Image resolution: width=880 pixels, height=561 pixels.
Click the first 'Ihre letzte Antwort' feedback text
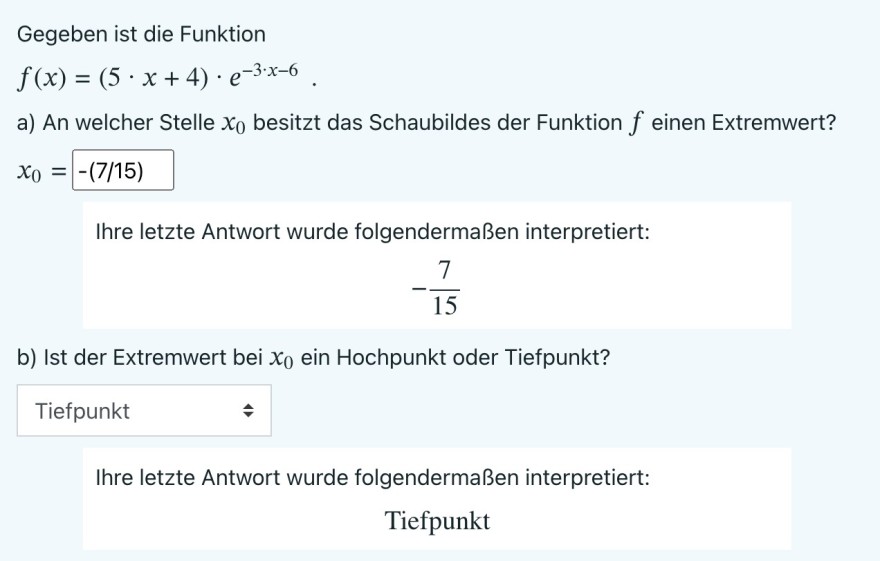pos(373,231)
